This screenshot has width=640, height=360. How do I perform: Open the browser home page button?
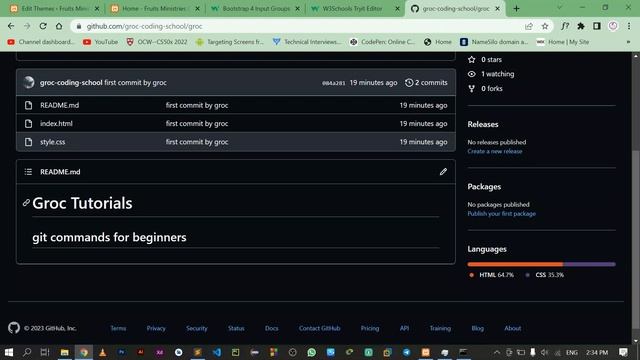point(59,26)
